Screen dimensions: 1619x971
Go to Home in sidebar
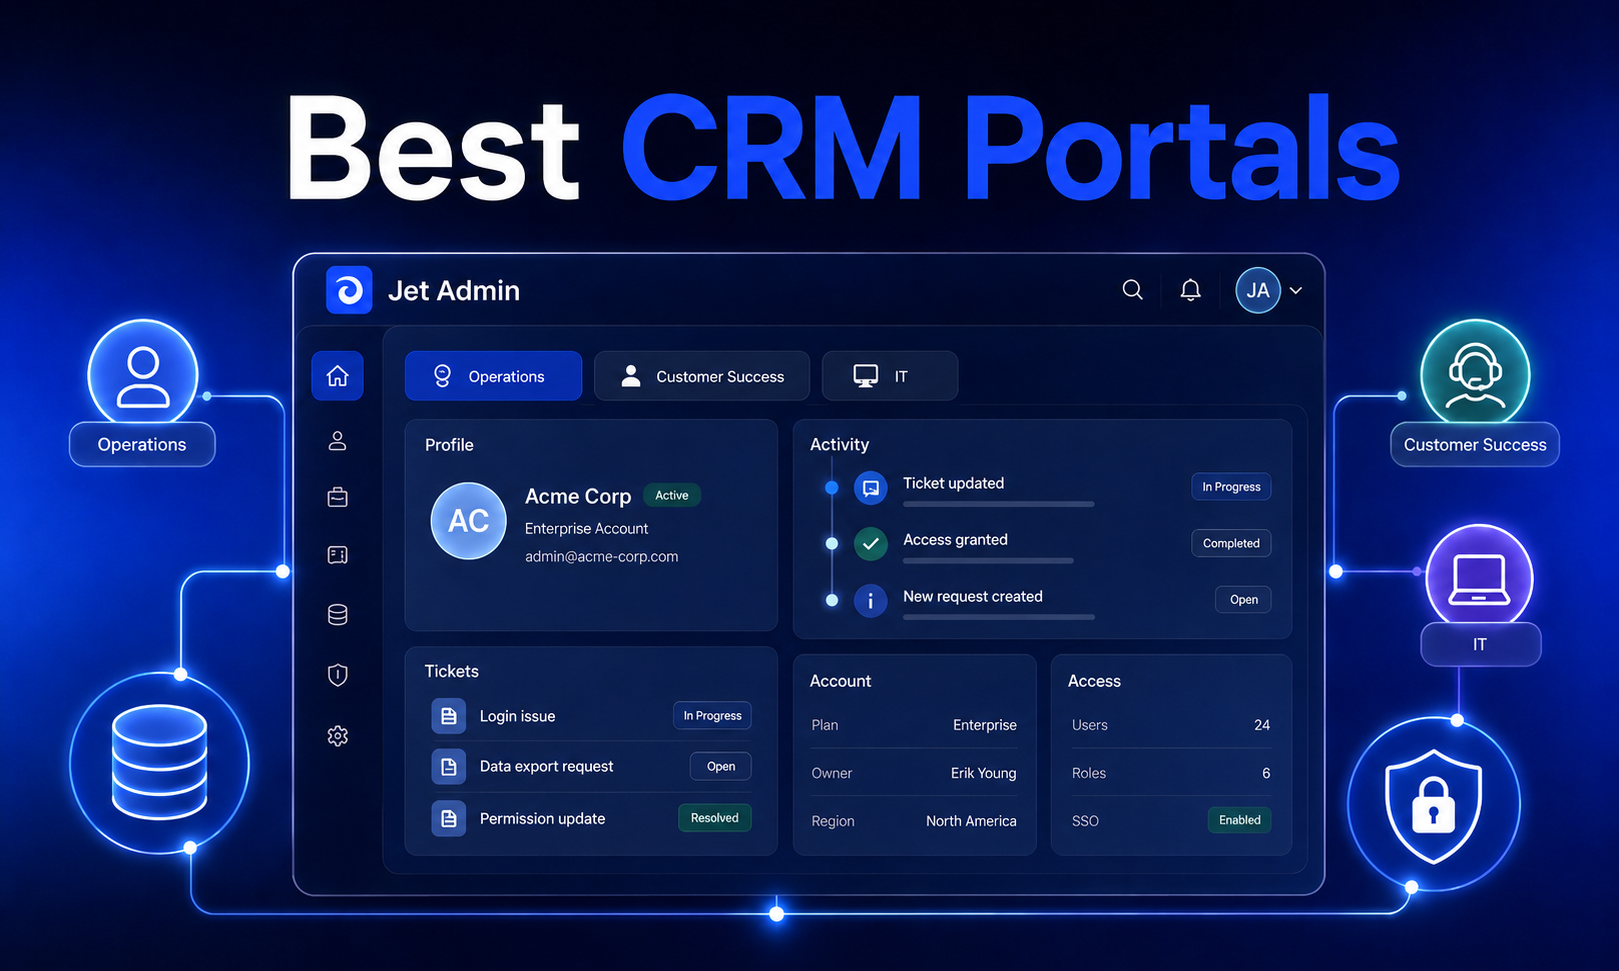tap(338, 376)
